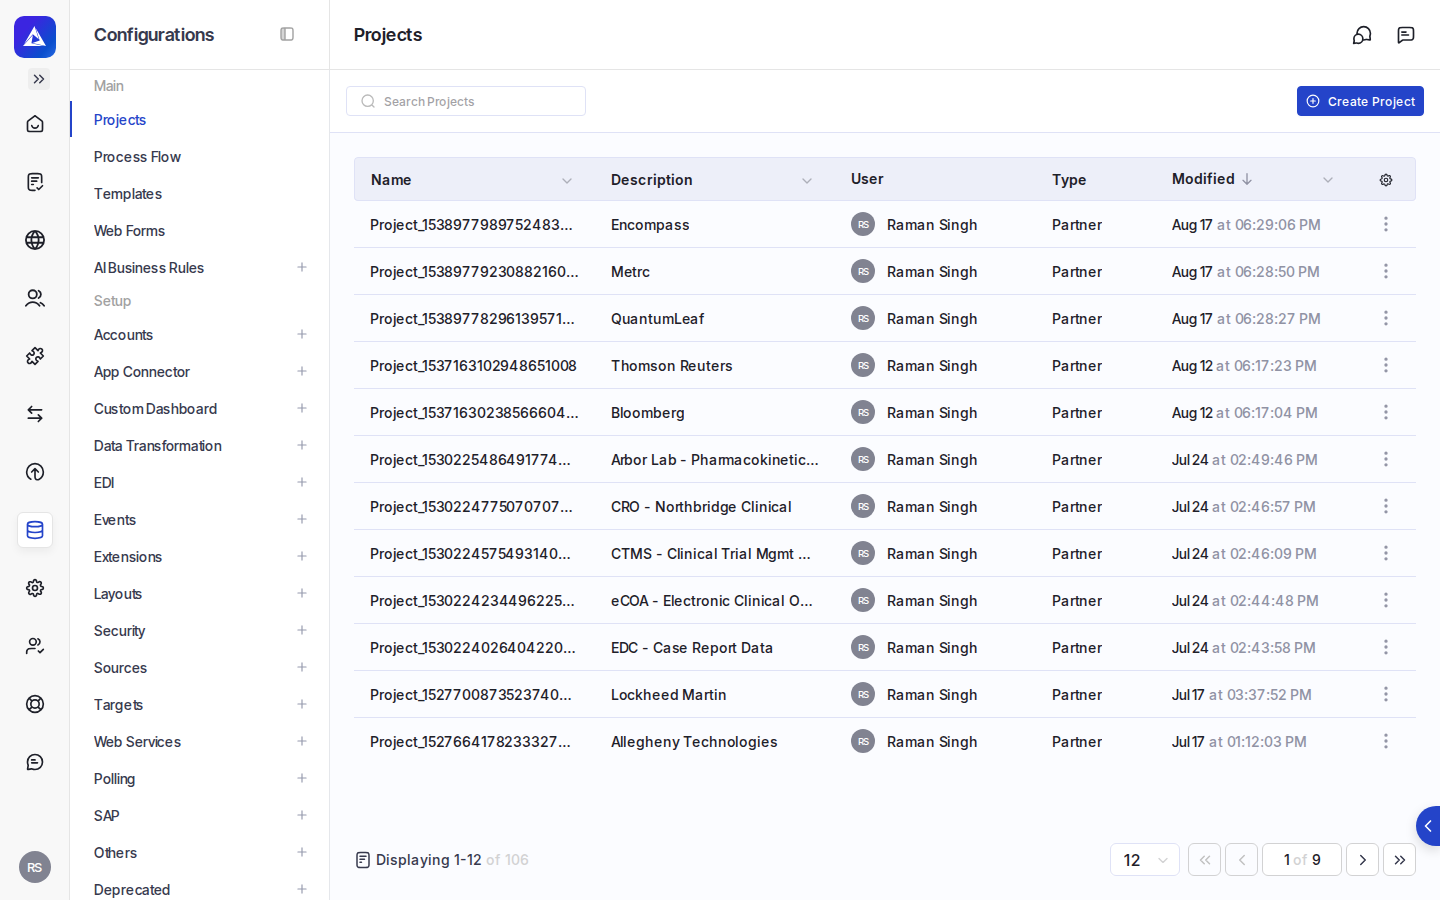Expand the Data Transformation section
This screenshot has width=1440, height=900.
[302, 445]
